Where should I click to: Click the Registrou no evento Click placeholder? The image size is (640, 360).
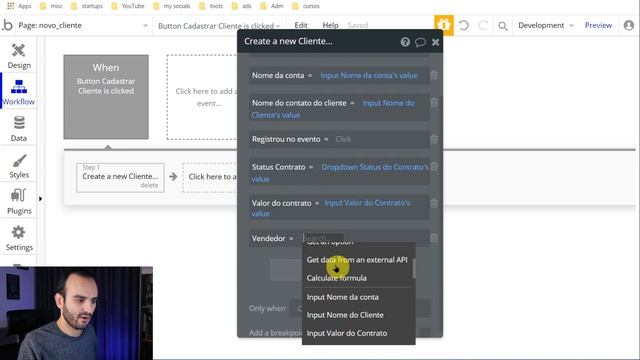click(343, 139)
